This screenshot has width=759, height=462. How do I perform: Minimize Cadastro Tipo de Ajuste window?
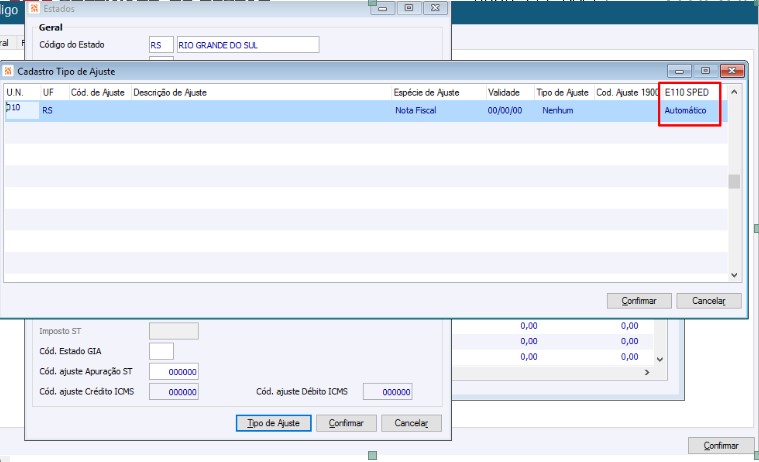click(679, 71)
